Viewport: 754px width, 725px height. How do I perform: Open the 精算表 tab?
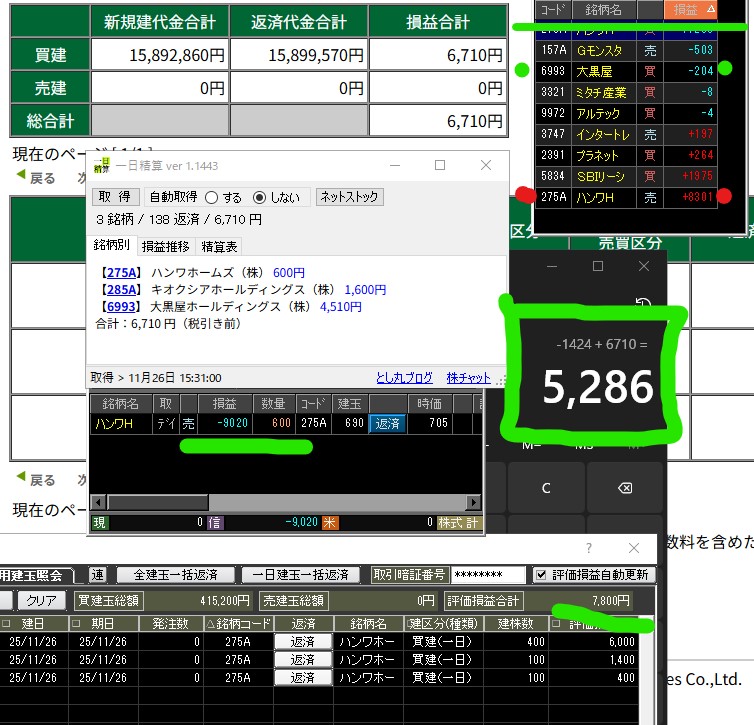(x=218, y=246)
